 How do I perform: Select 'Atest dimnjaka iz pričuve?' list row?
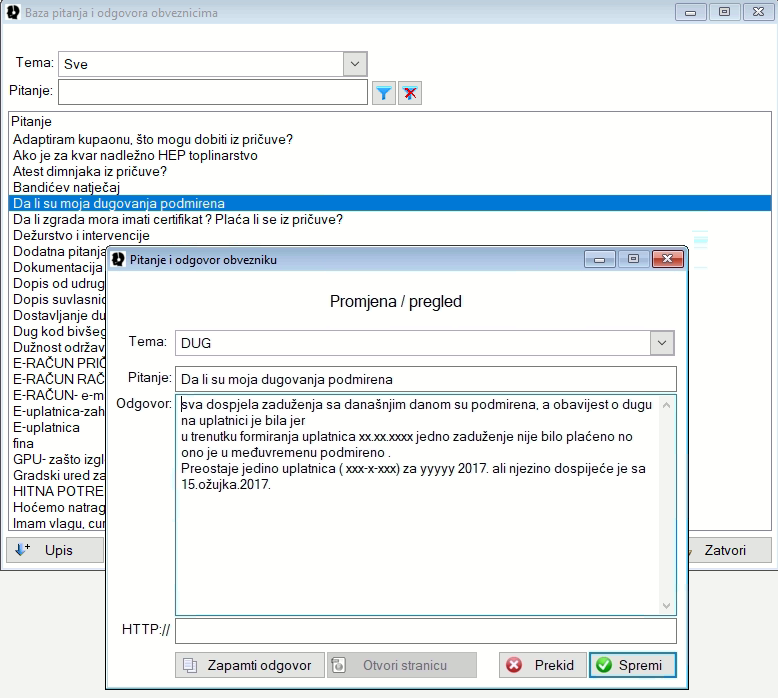click(x=90, y=171)
